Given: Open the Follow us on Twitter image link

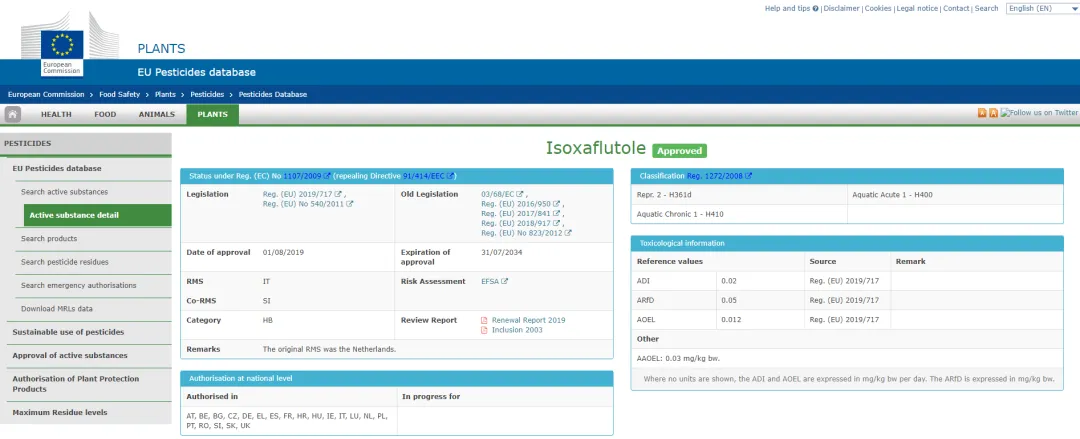Looking at the screenshot, I should (x=1039, y=113).
